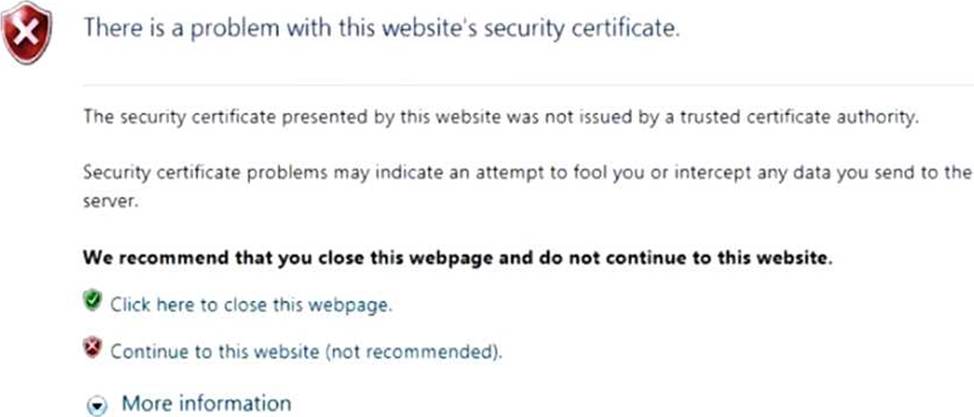This screenshot has width=974, height=417.
Task: Click the green shield checkmark icon
Action: (x=92, y=300)
